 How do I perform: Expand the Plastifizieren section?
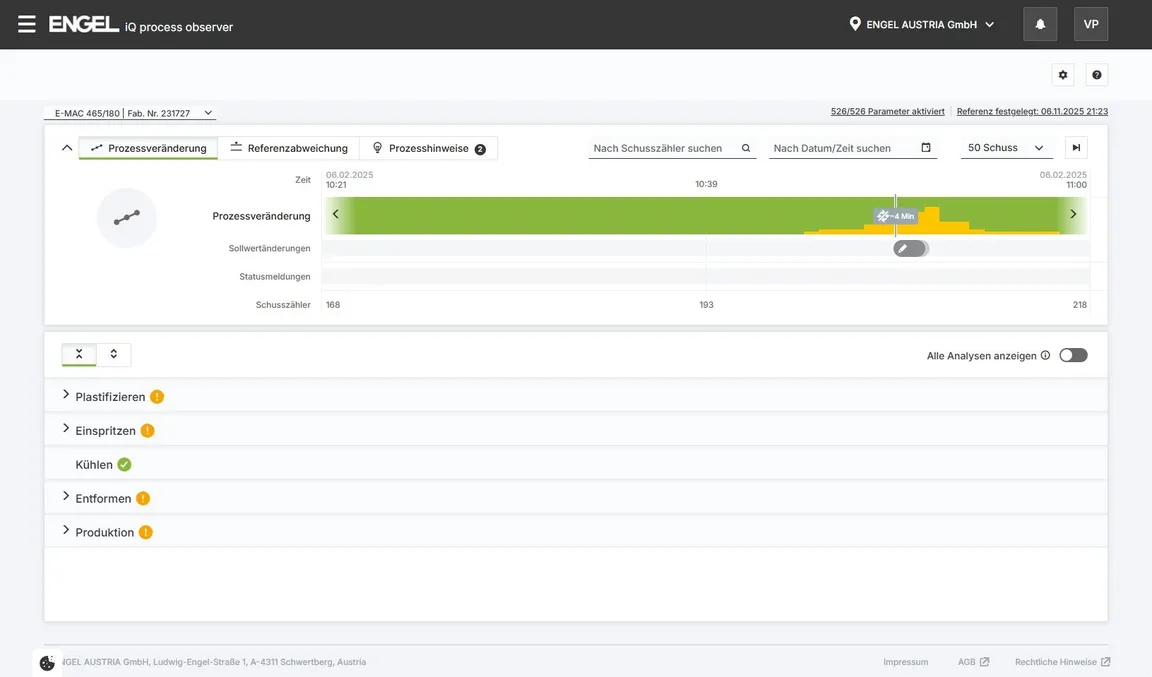pos(66,396)
